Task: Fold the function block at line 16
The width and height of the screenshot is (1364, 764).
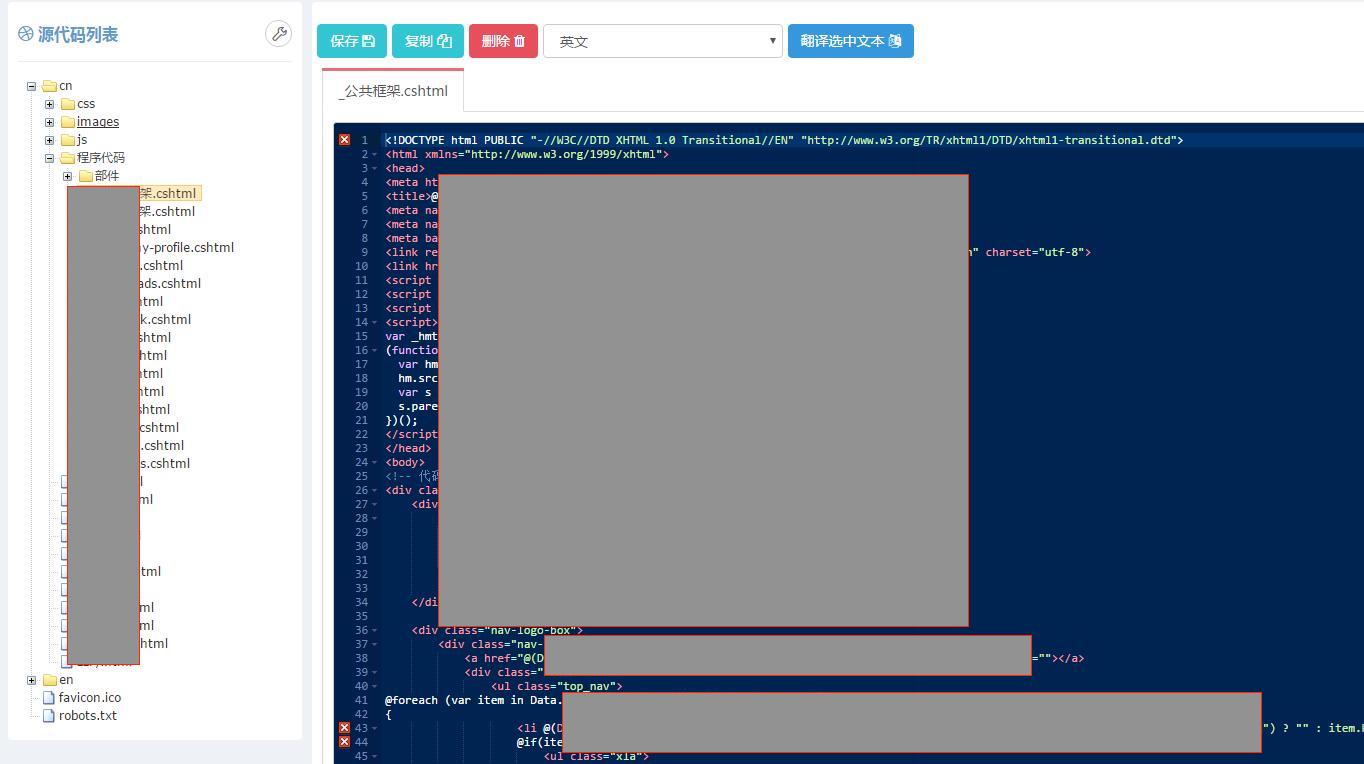Action: (x=375, y=350)
